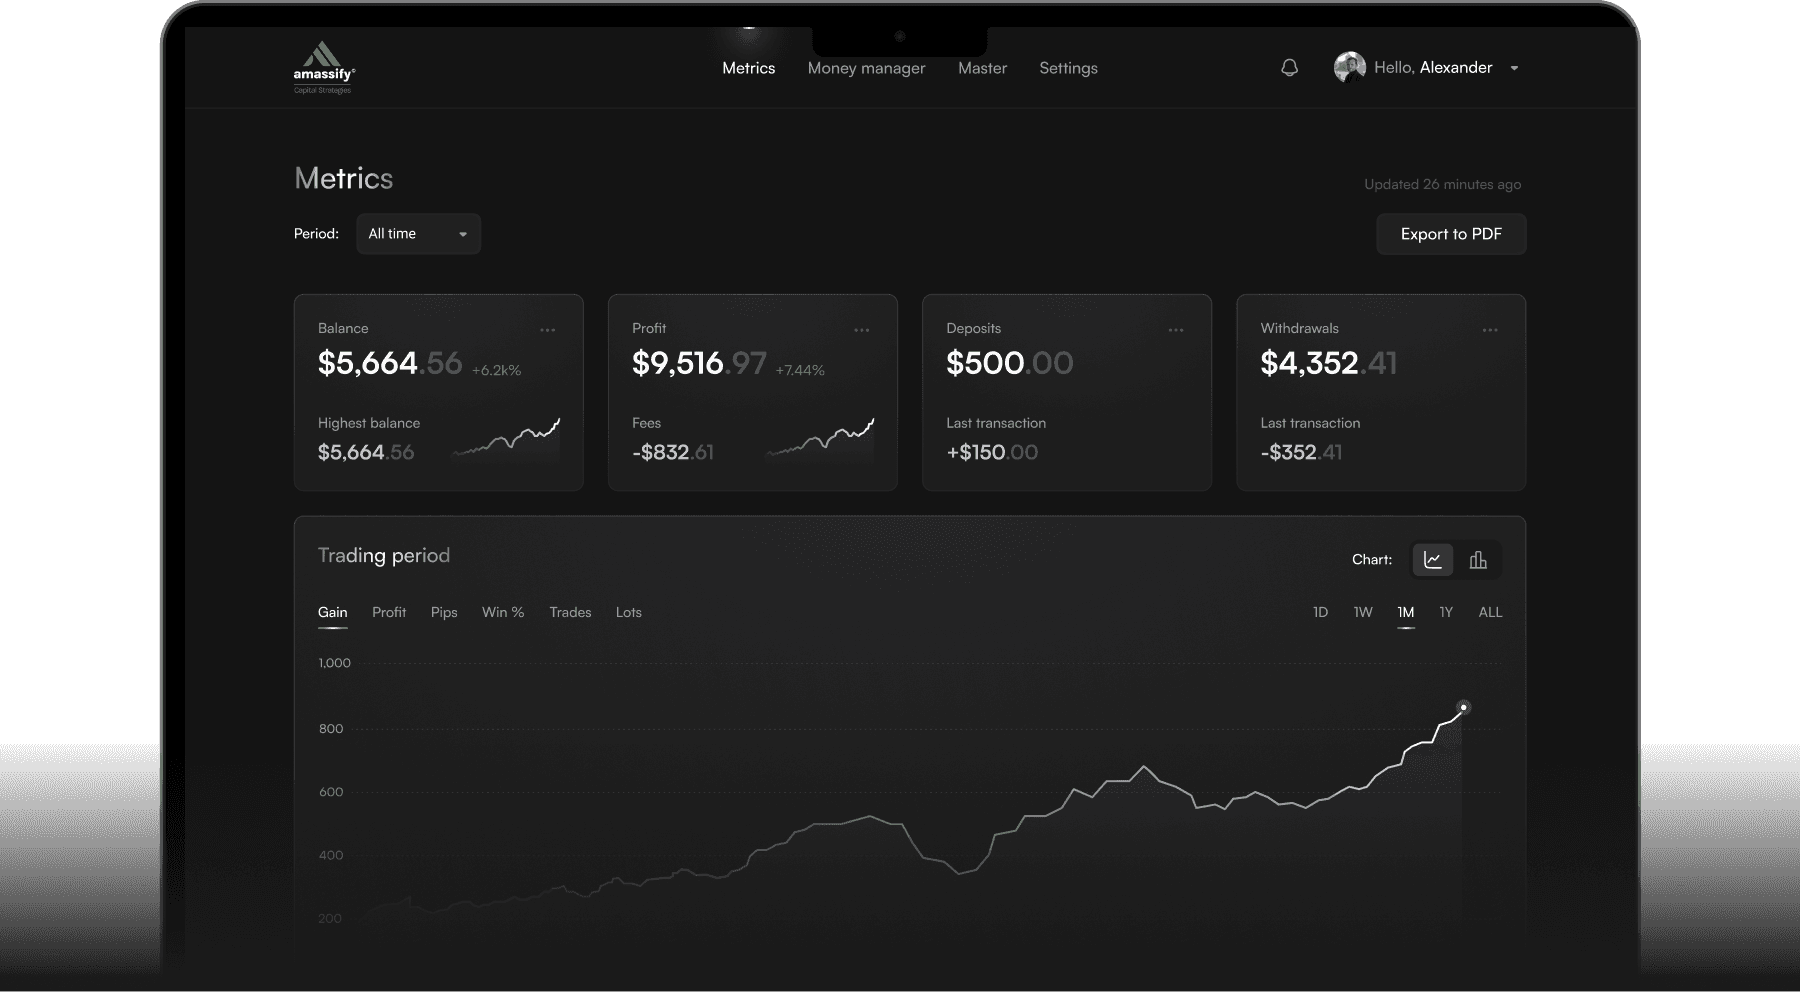Open the Balance card options menu
1800x992 pixels.
pyautogui.click(x=547, y=329)
